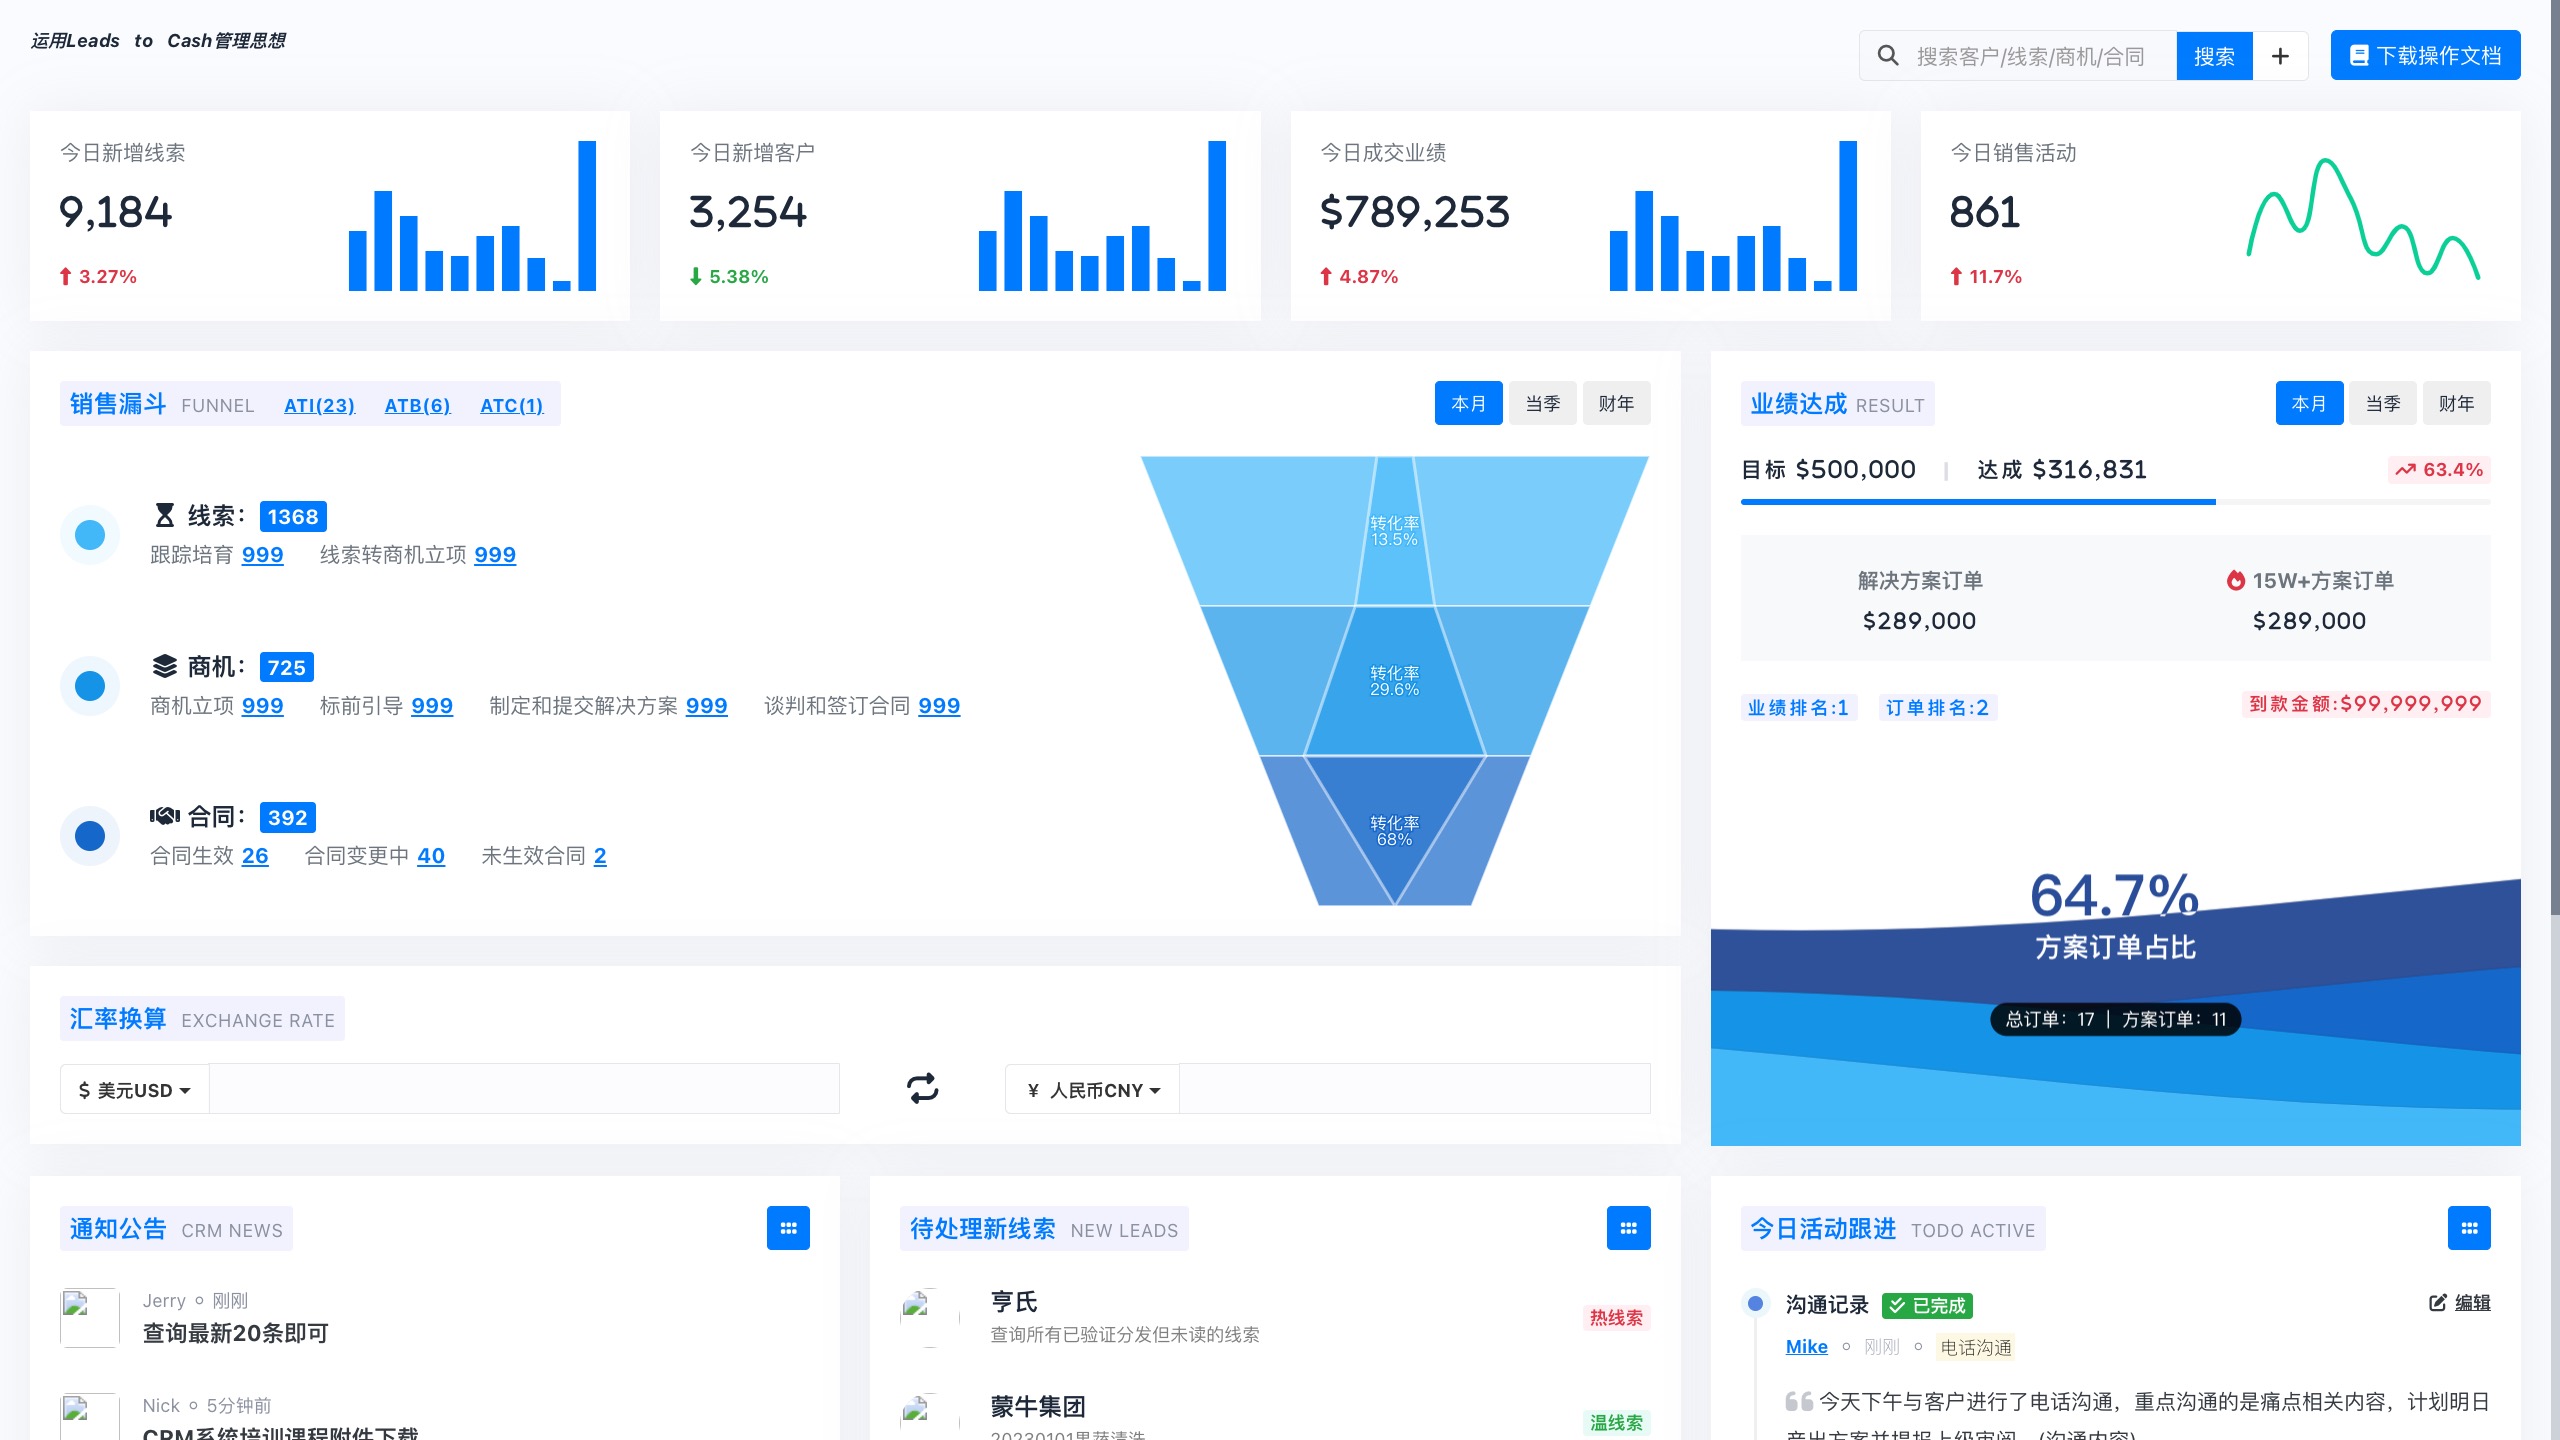Click the handshake icon next to 合同
The width and height of the screenshot is (2560, 1440).
pyautogui.click(x=164, y=816)
